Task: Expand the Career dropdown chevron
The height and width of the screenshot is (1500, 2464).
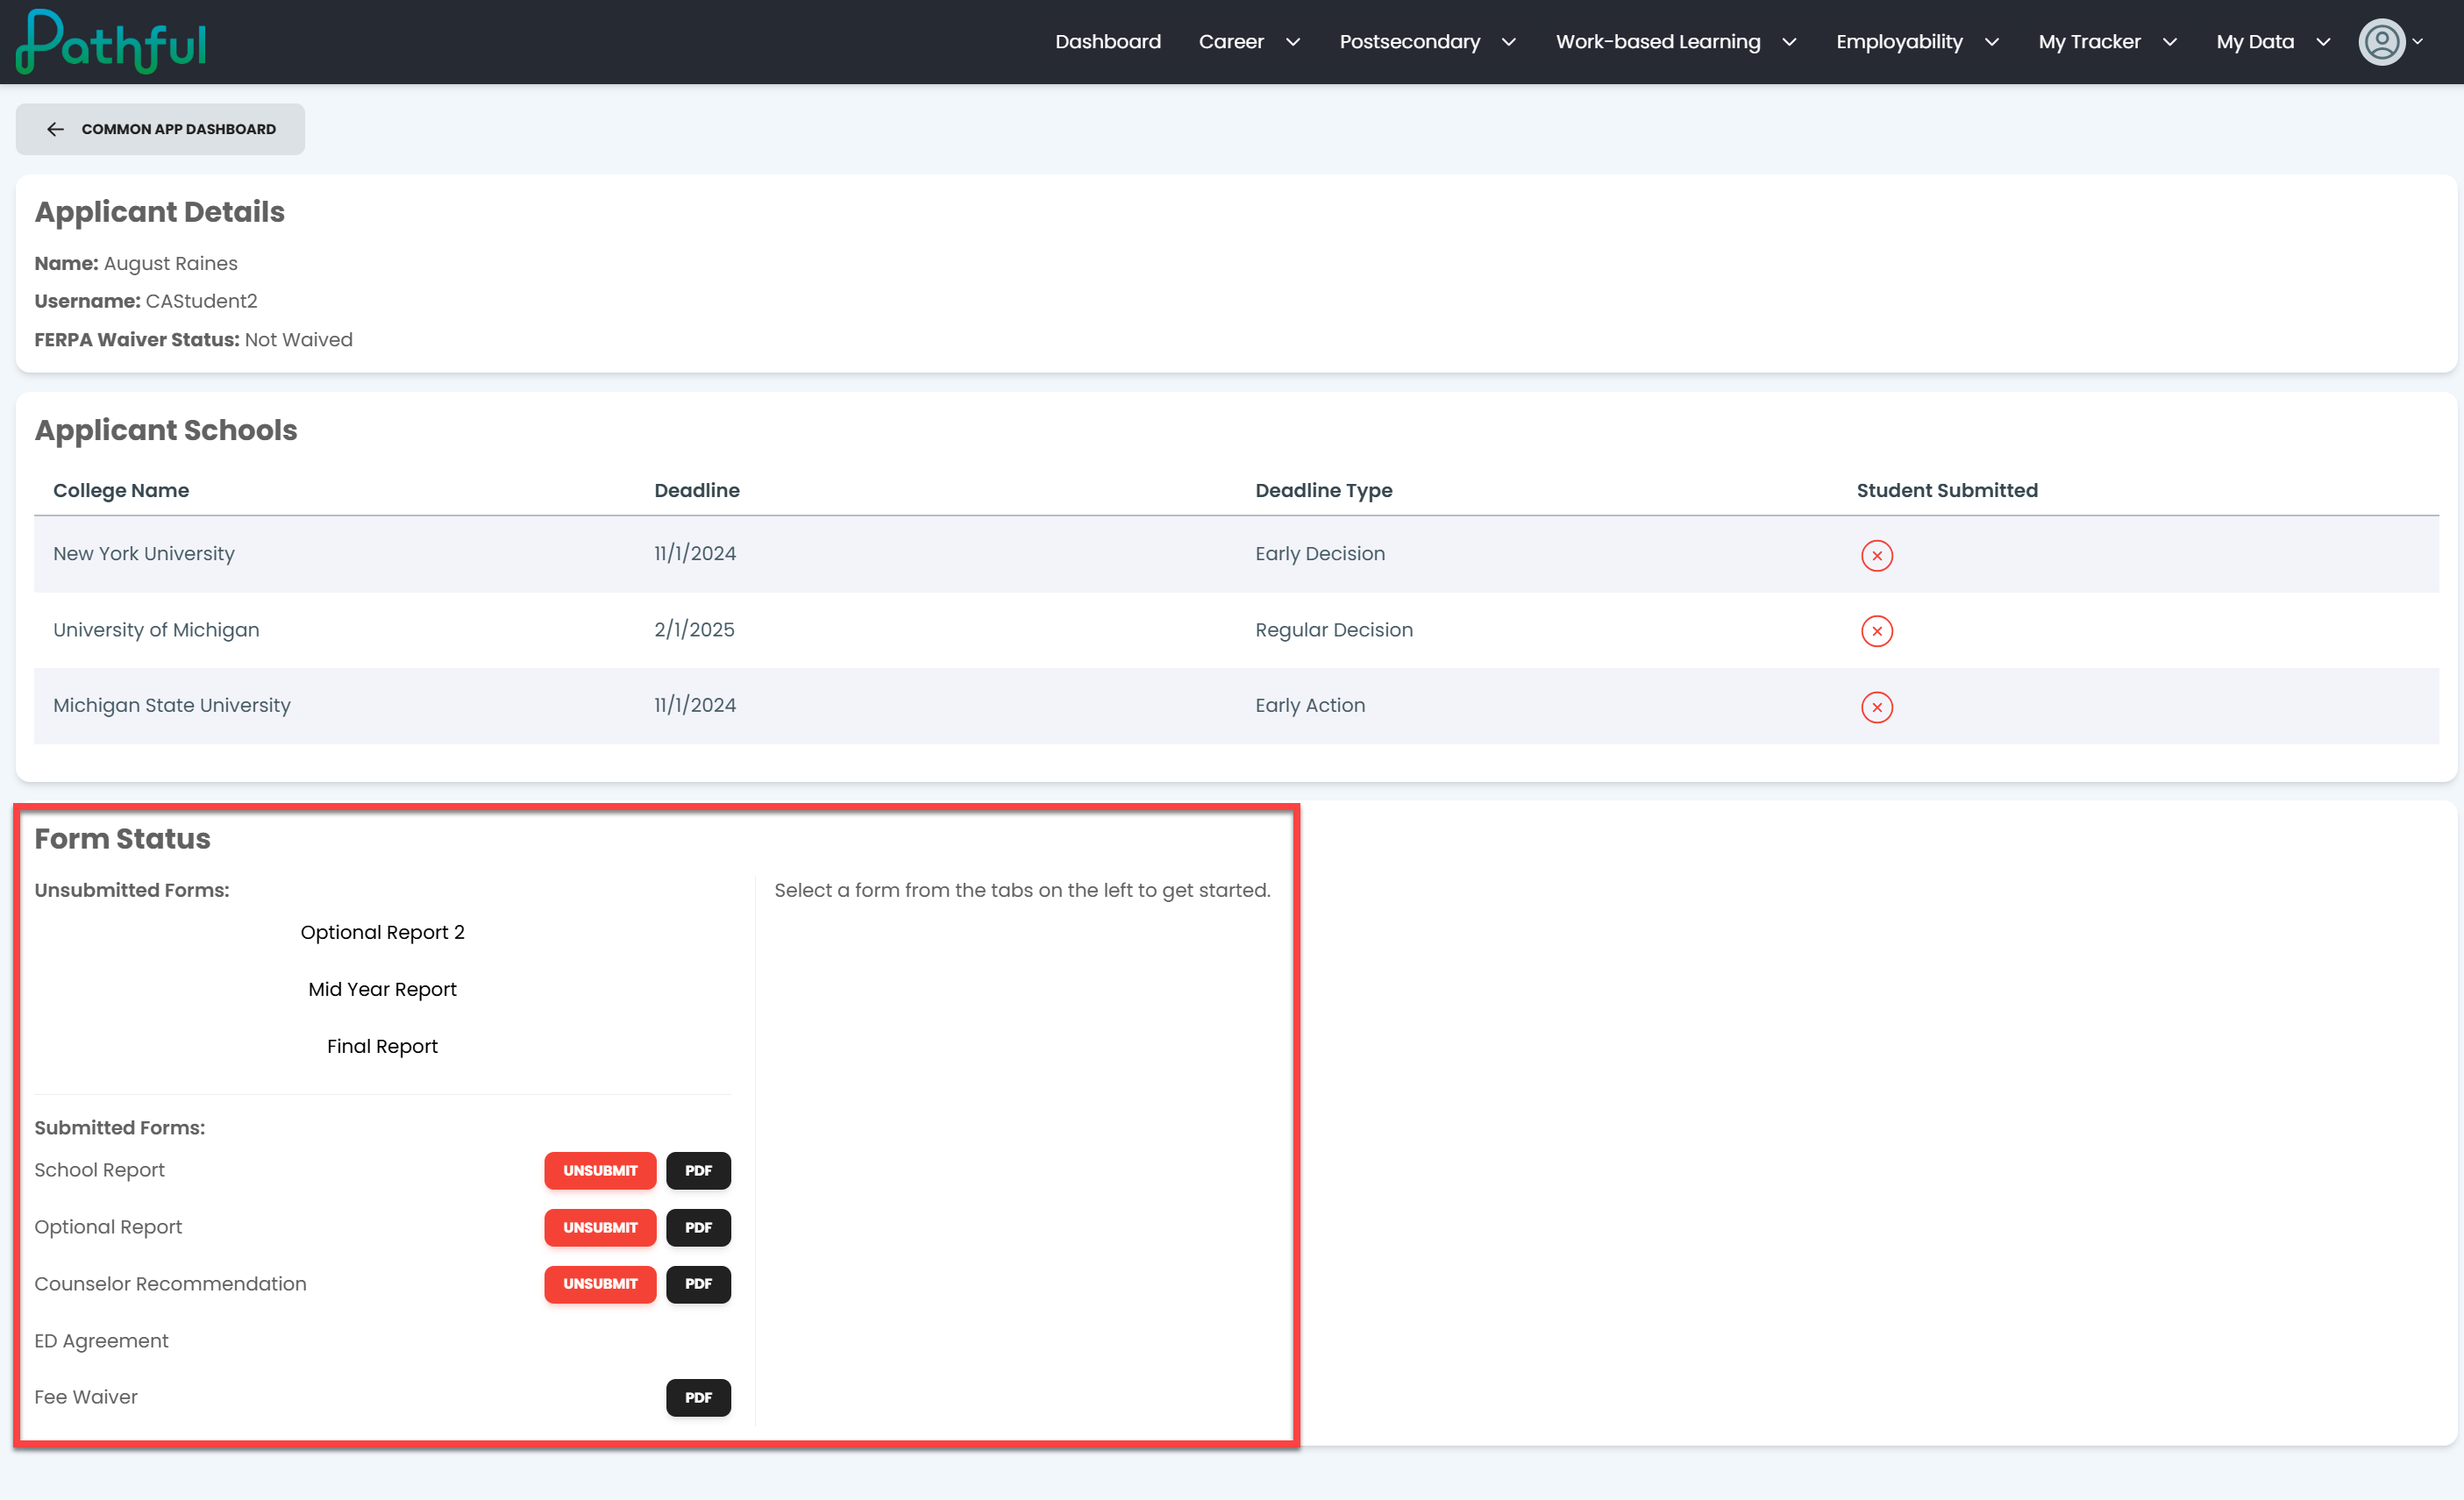Action: [x=1292, y=42]
